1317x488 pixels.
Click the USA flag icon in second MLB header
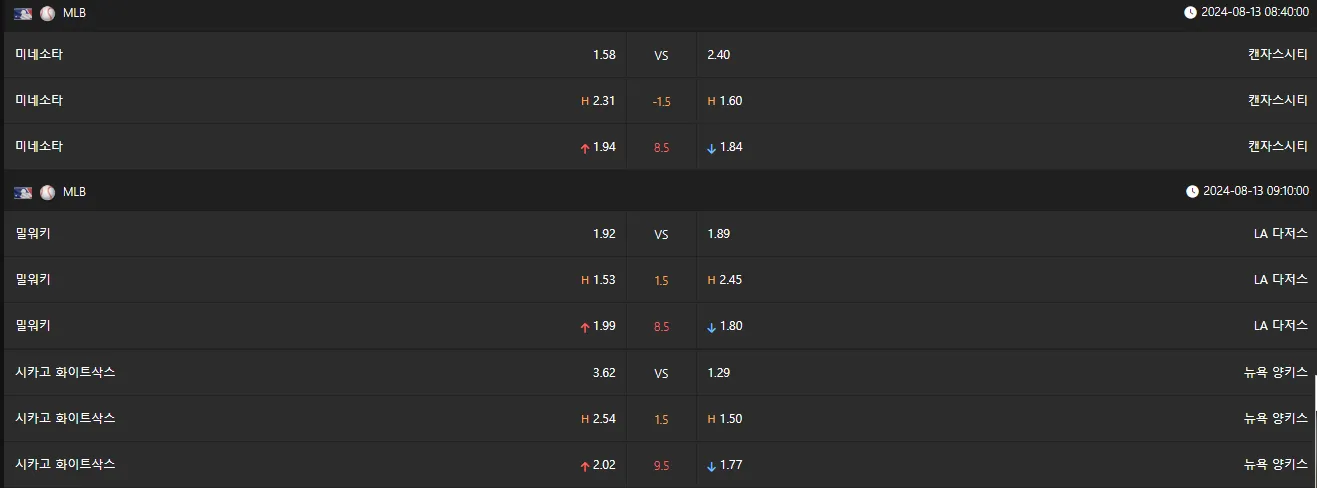point(23,192)
